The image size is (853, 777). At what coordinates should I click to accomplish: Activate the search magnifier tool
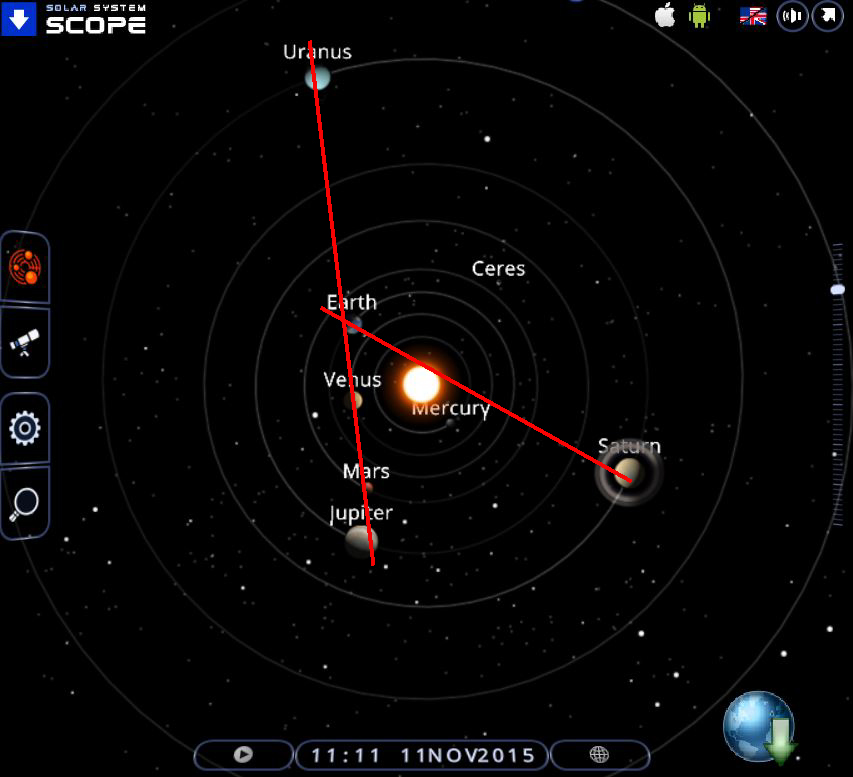click(x=24, y=501)
